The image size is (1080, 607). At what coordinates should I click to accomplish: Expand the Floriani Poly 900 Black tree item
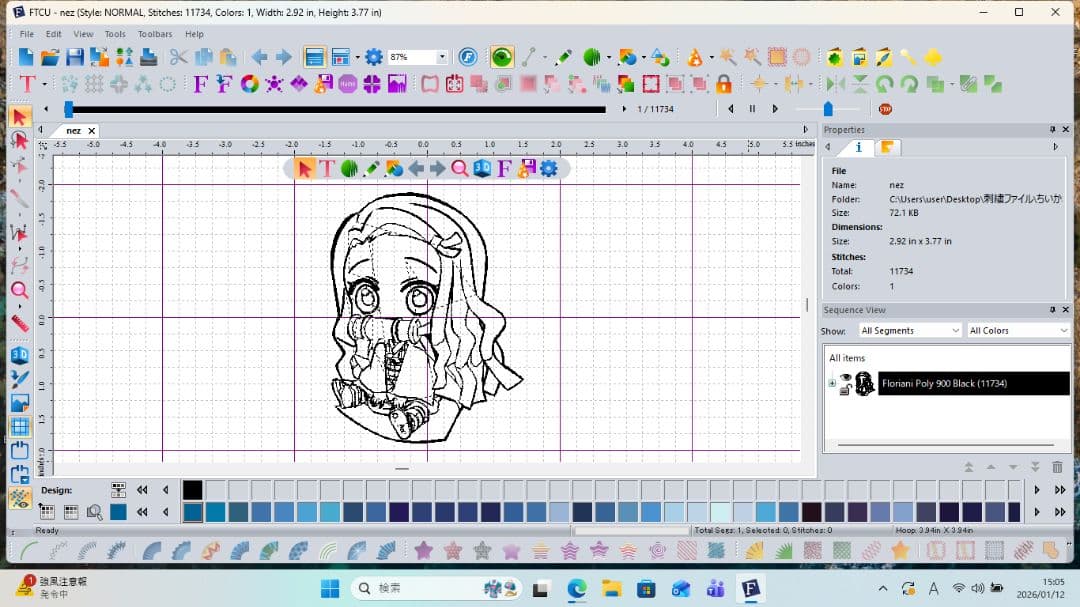tap(831, 384)
